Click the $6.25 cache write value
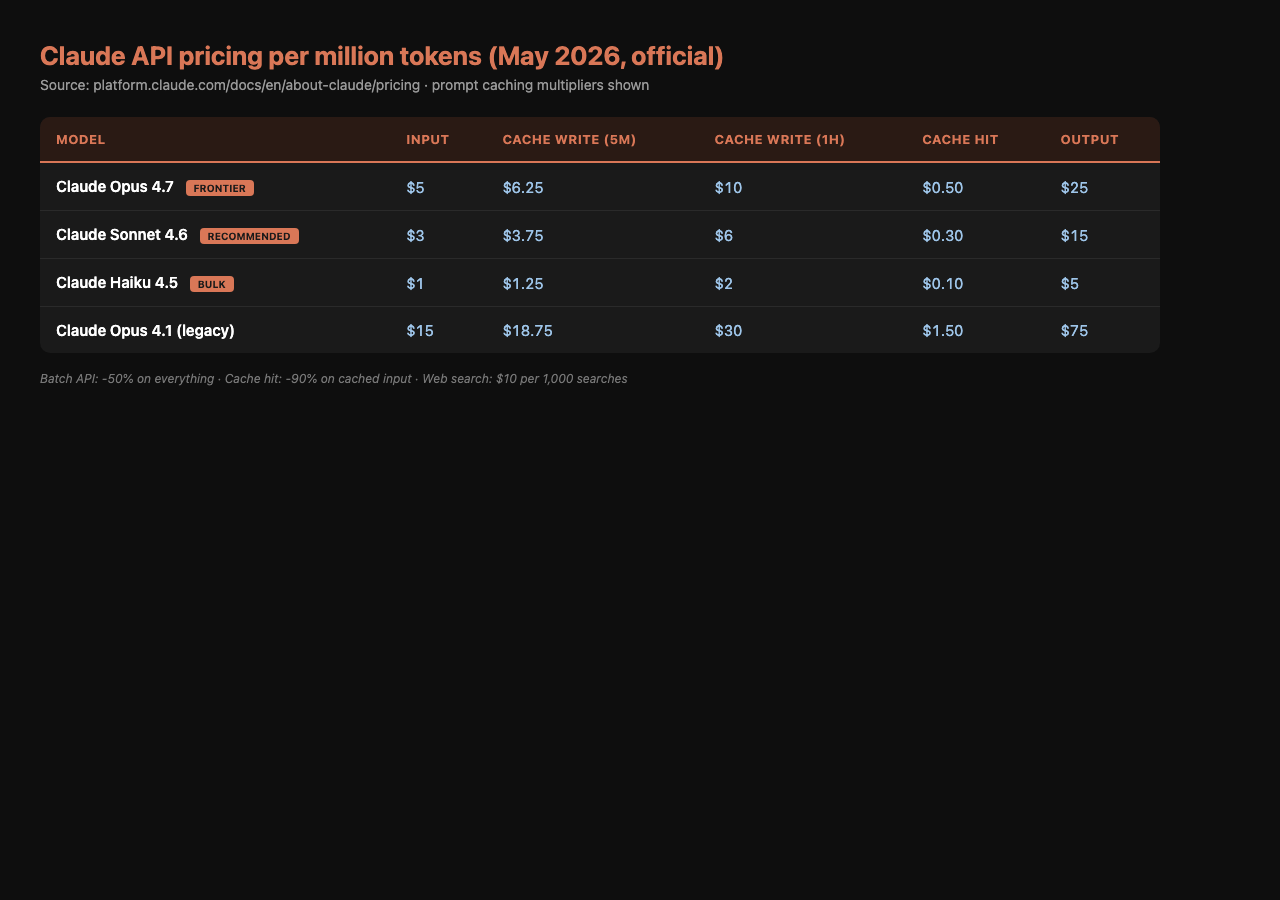Screen dimensions: 1280x900 click(523, 187)
